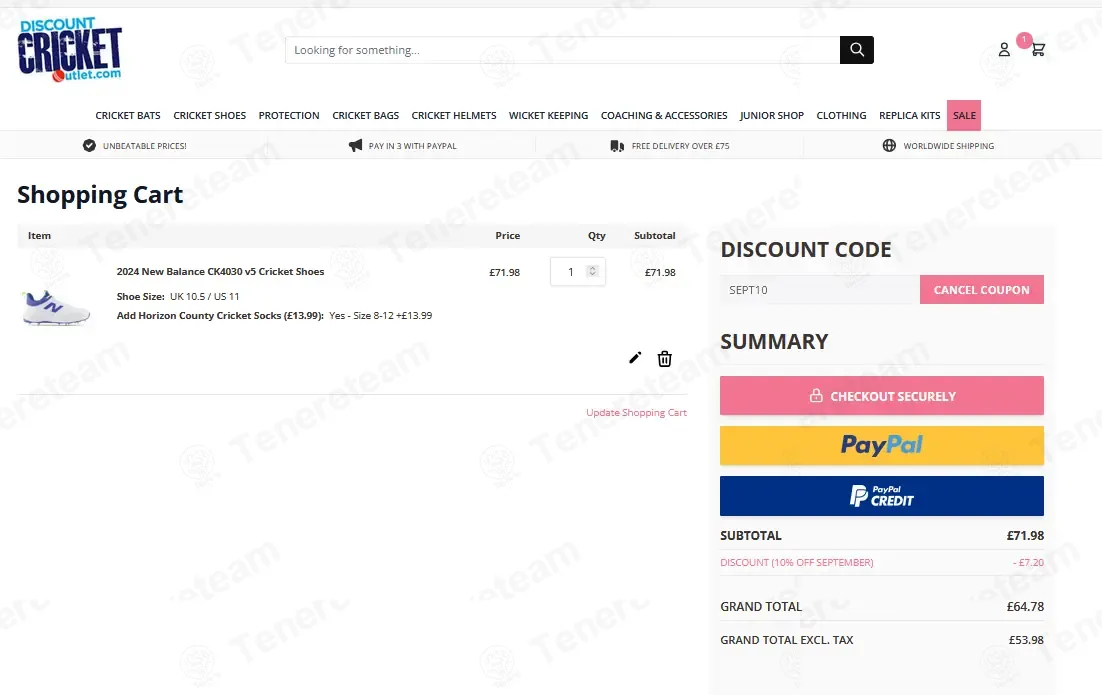Open the Junior Shop menu

pos(771,116)
